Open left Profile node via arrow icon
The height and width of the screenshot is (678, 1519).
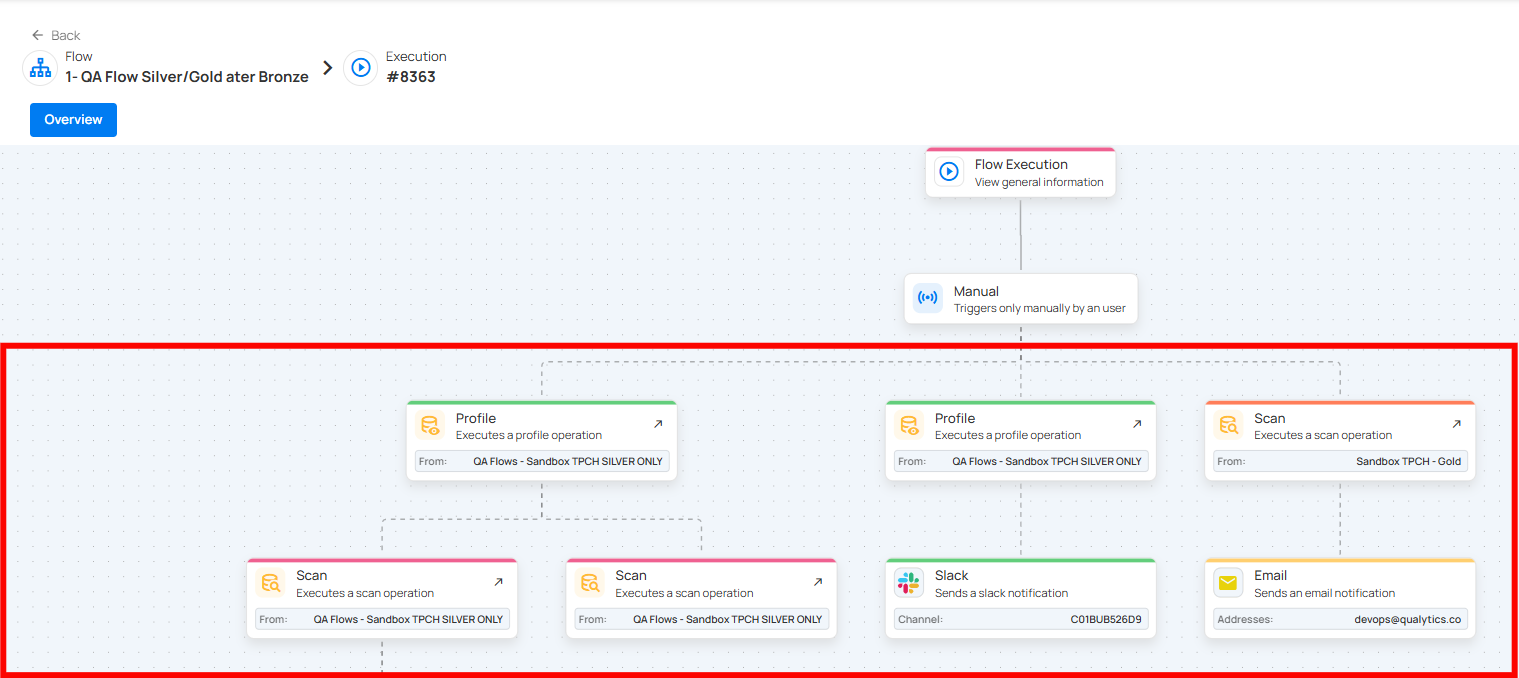click(x=658, y=424)
